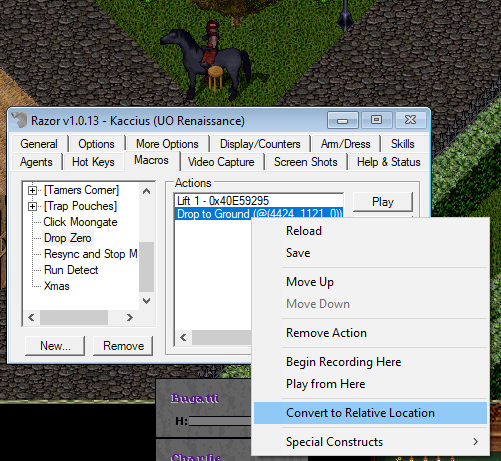This screenshot has width=501, height=461.
Task: Choose Begin Recording Here
Action: coord(370,362)
